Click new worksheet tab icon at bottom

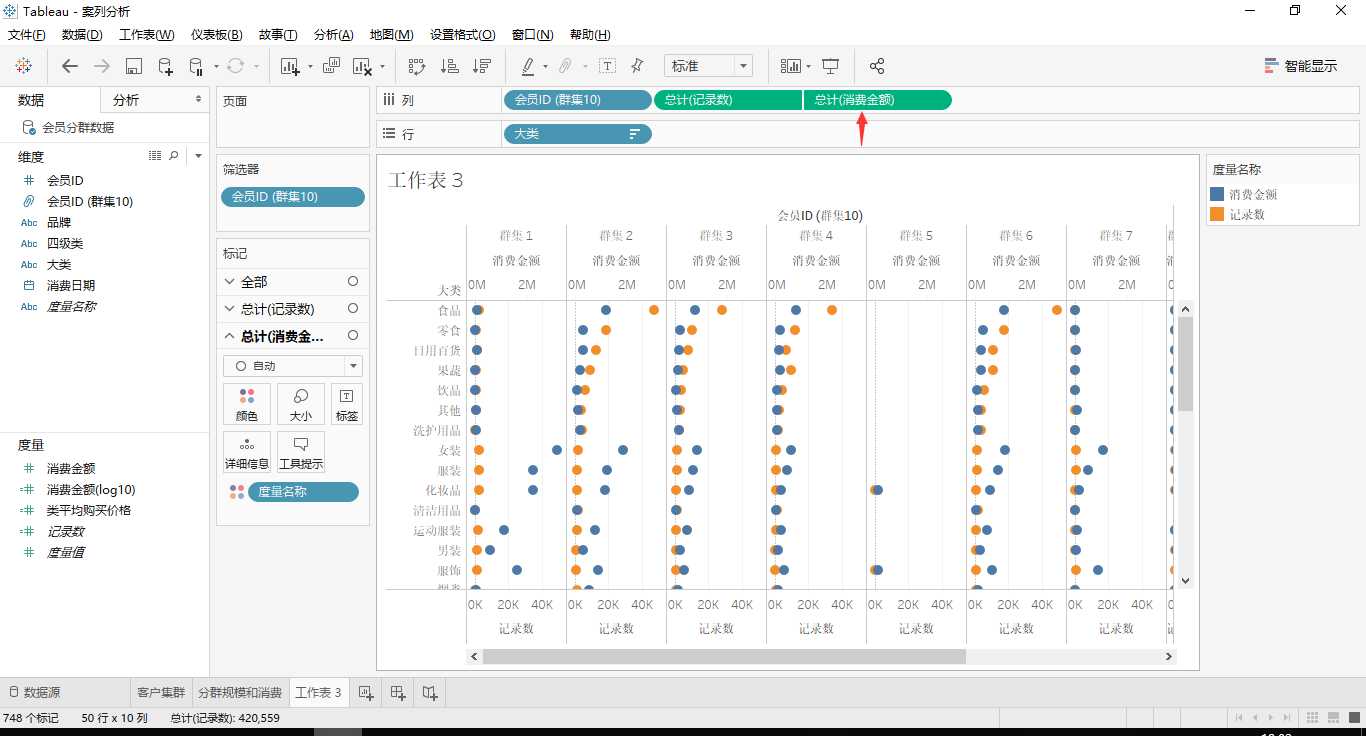pos(366,692)
